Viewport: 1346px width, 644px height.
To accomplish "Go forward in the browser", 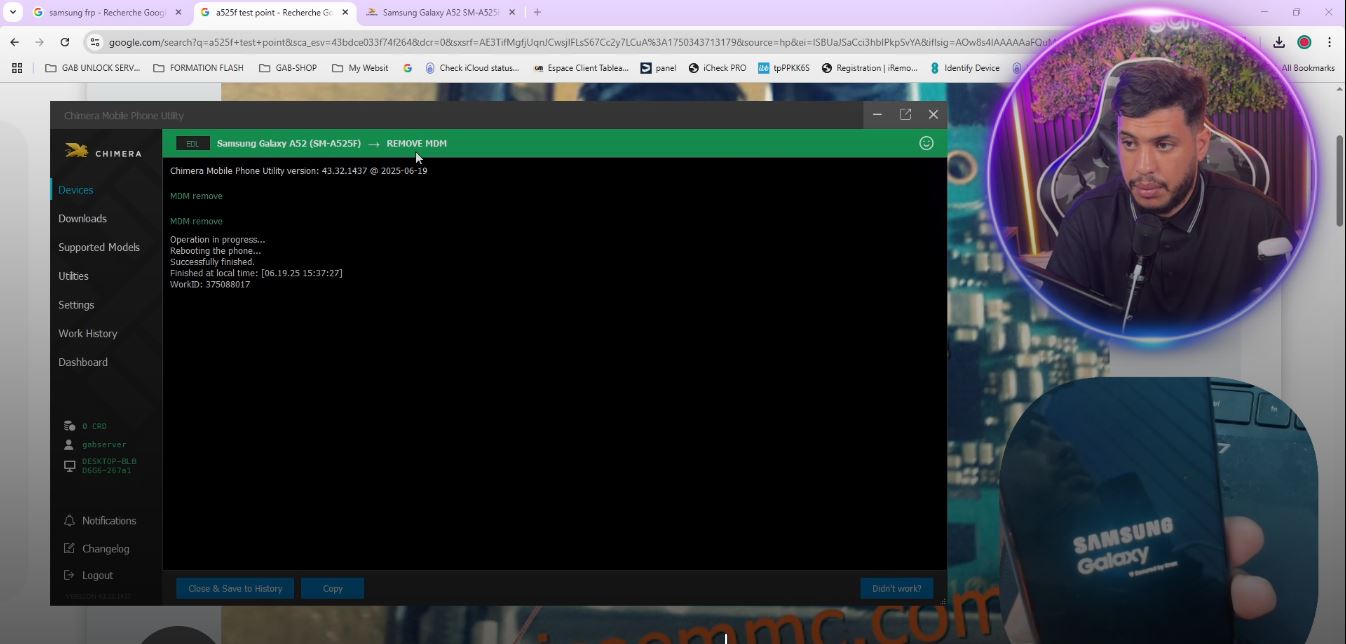I will click(39, 42).
